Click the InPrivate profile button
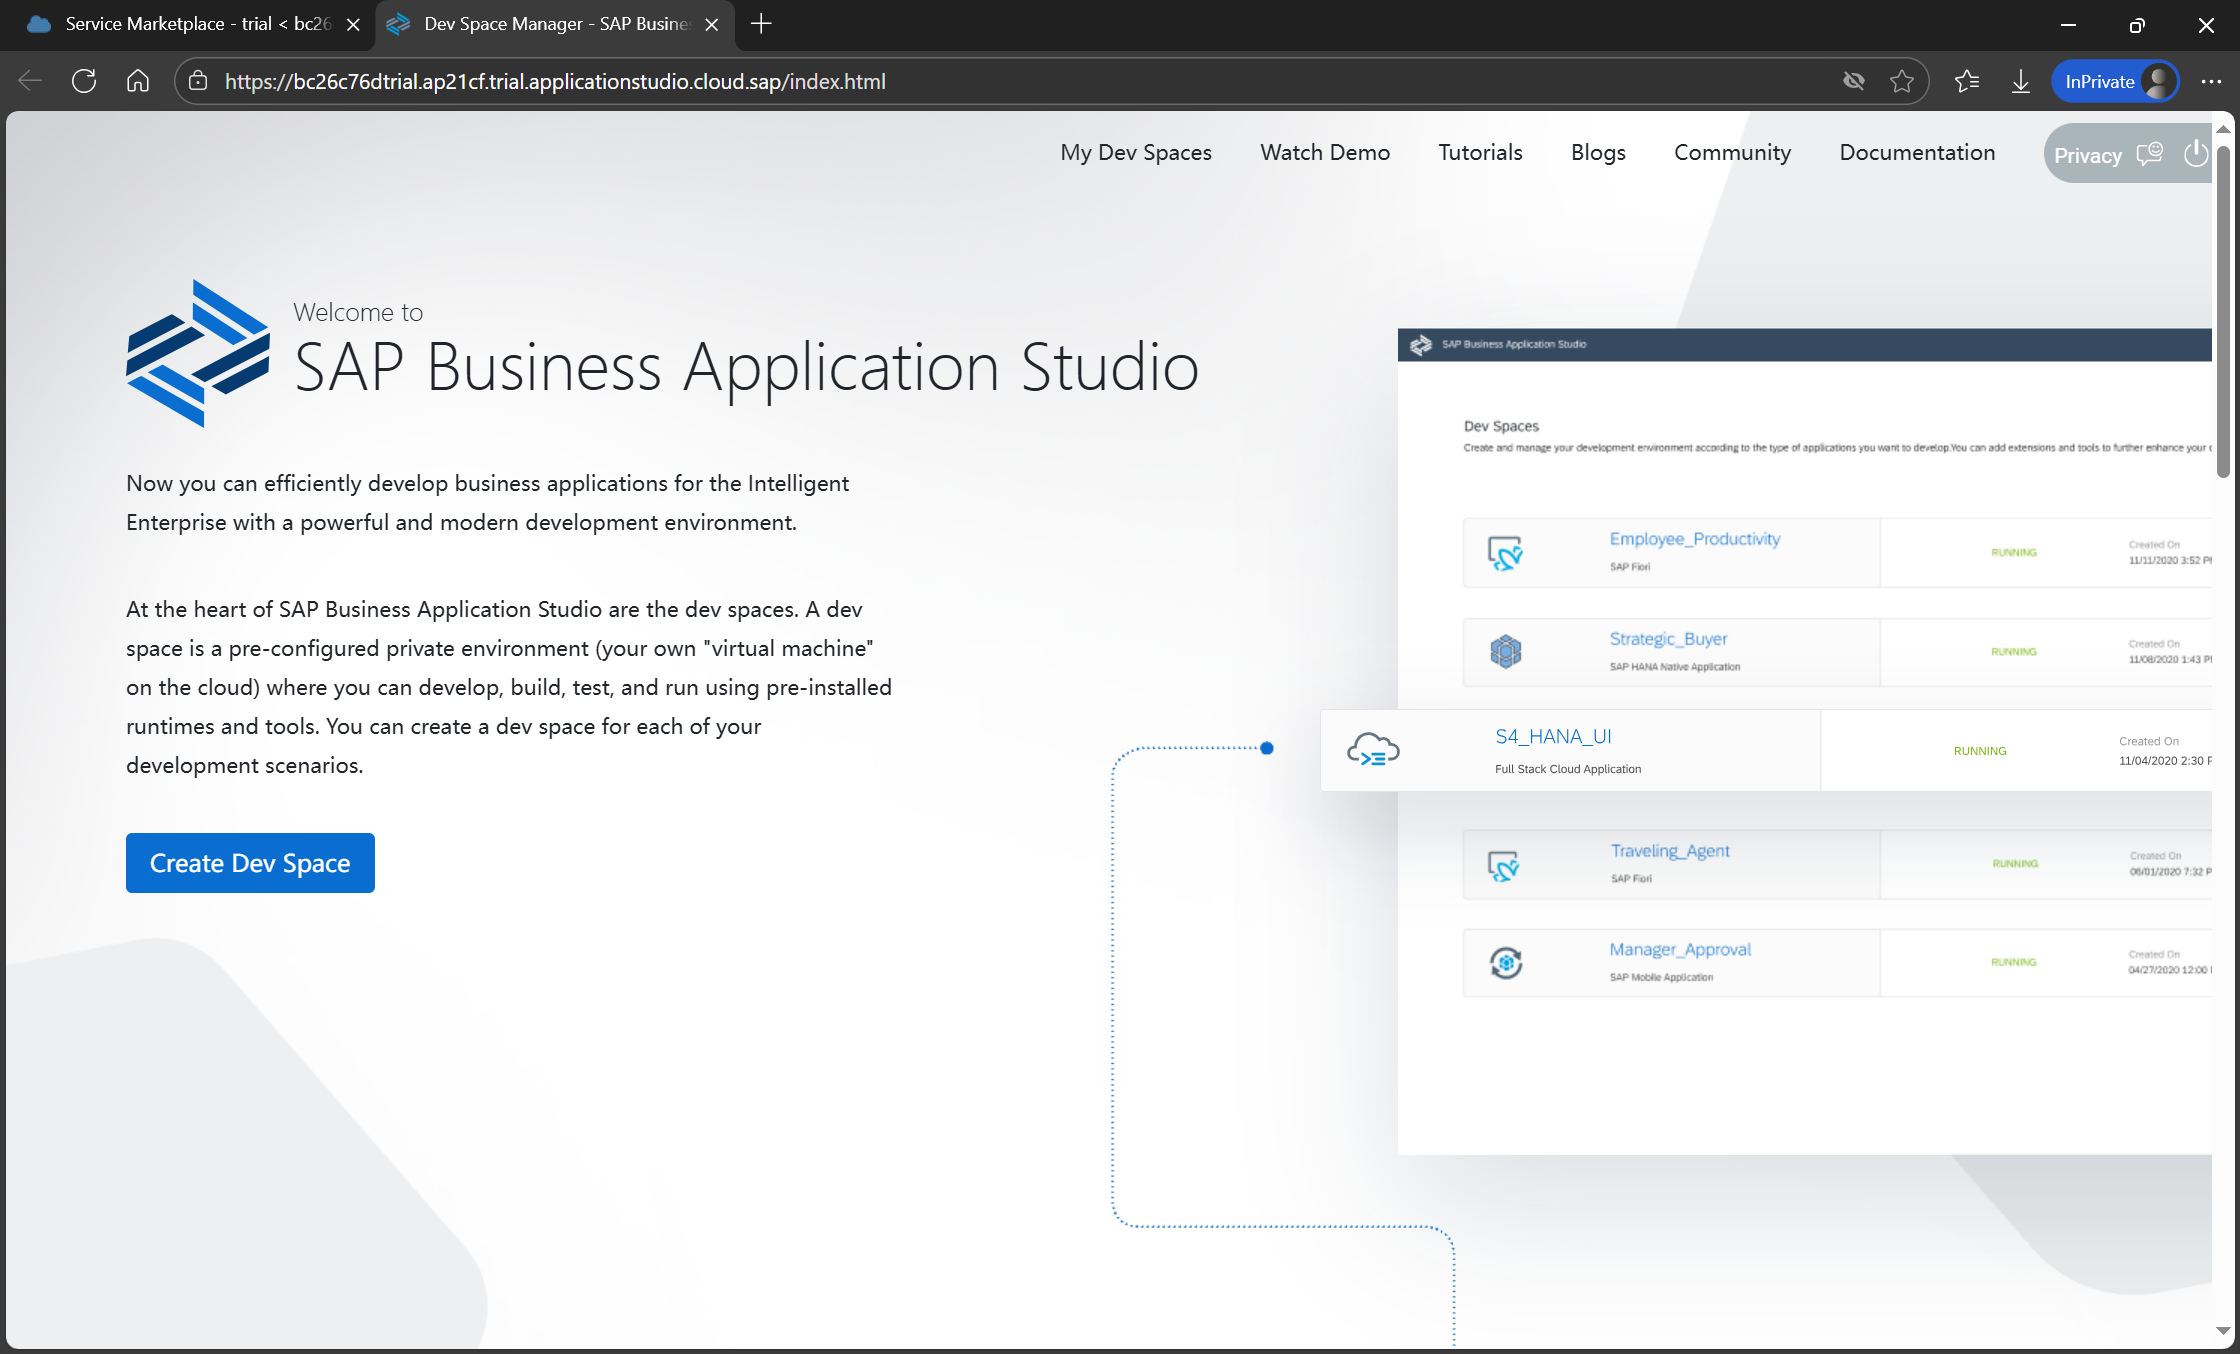The image size is (2240, 1354). point(2116,81)
